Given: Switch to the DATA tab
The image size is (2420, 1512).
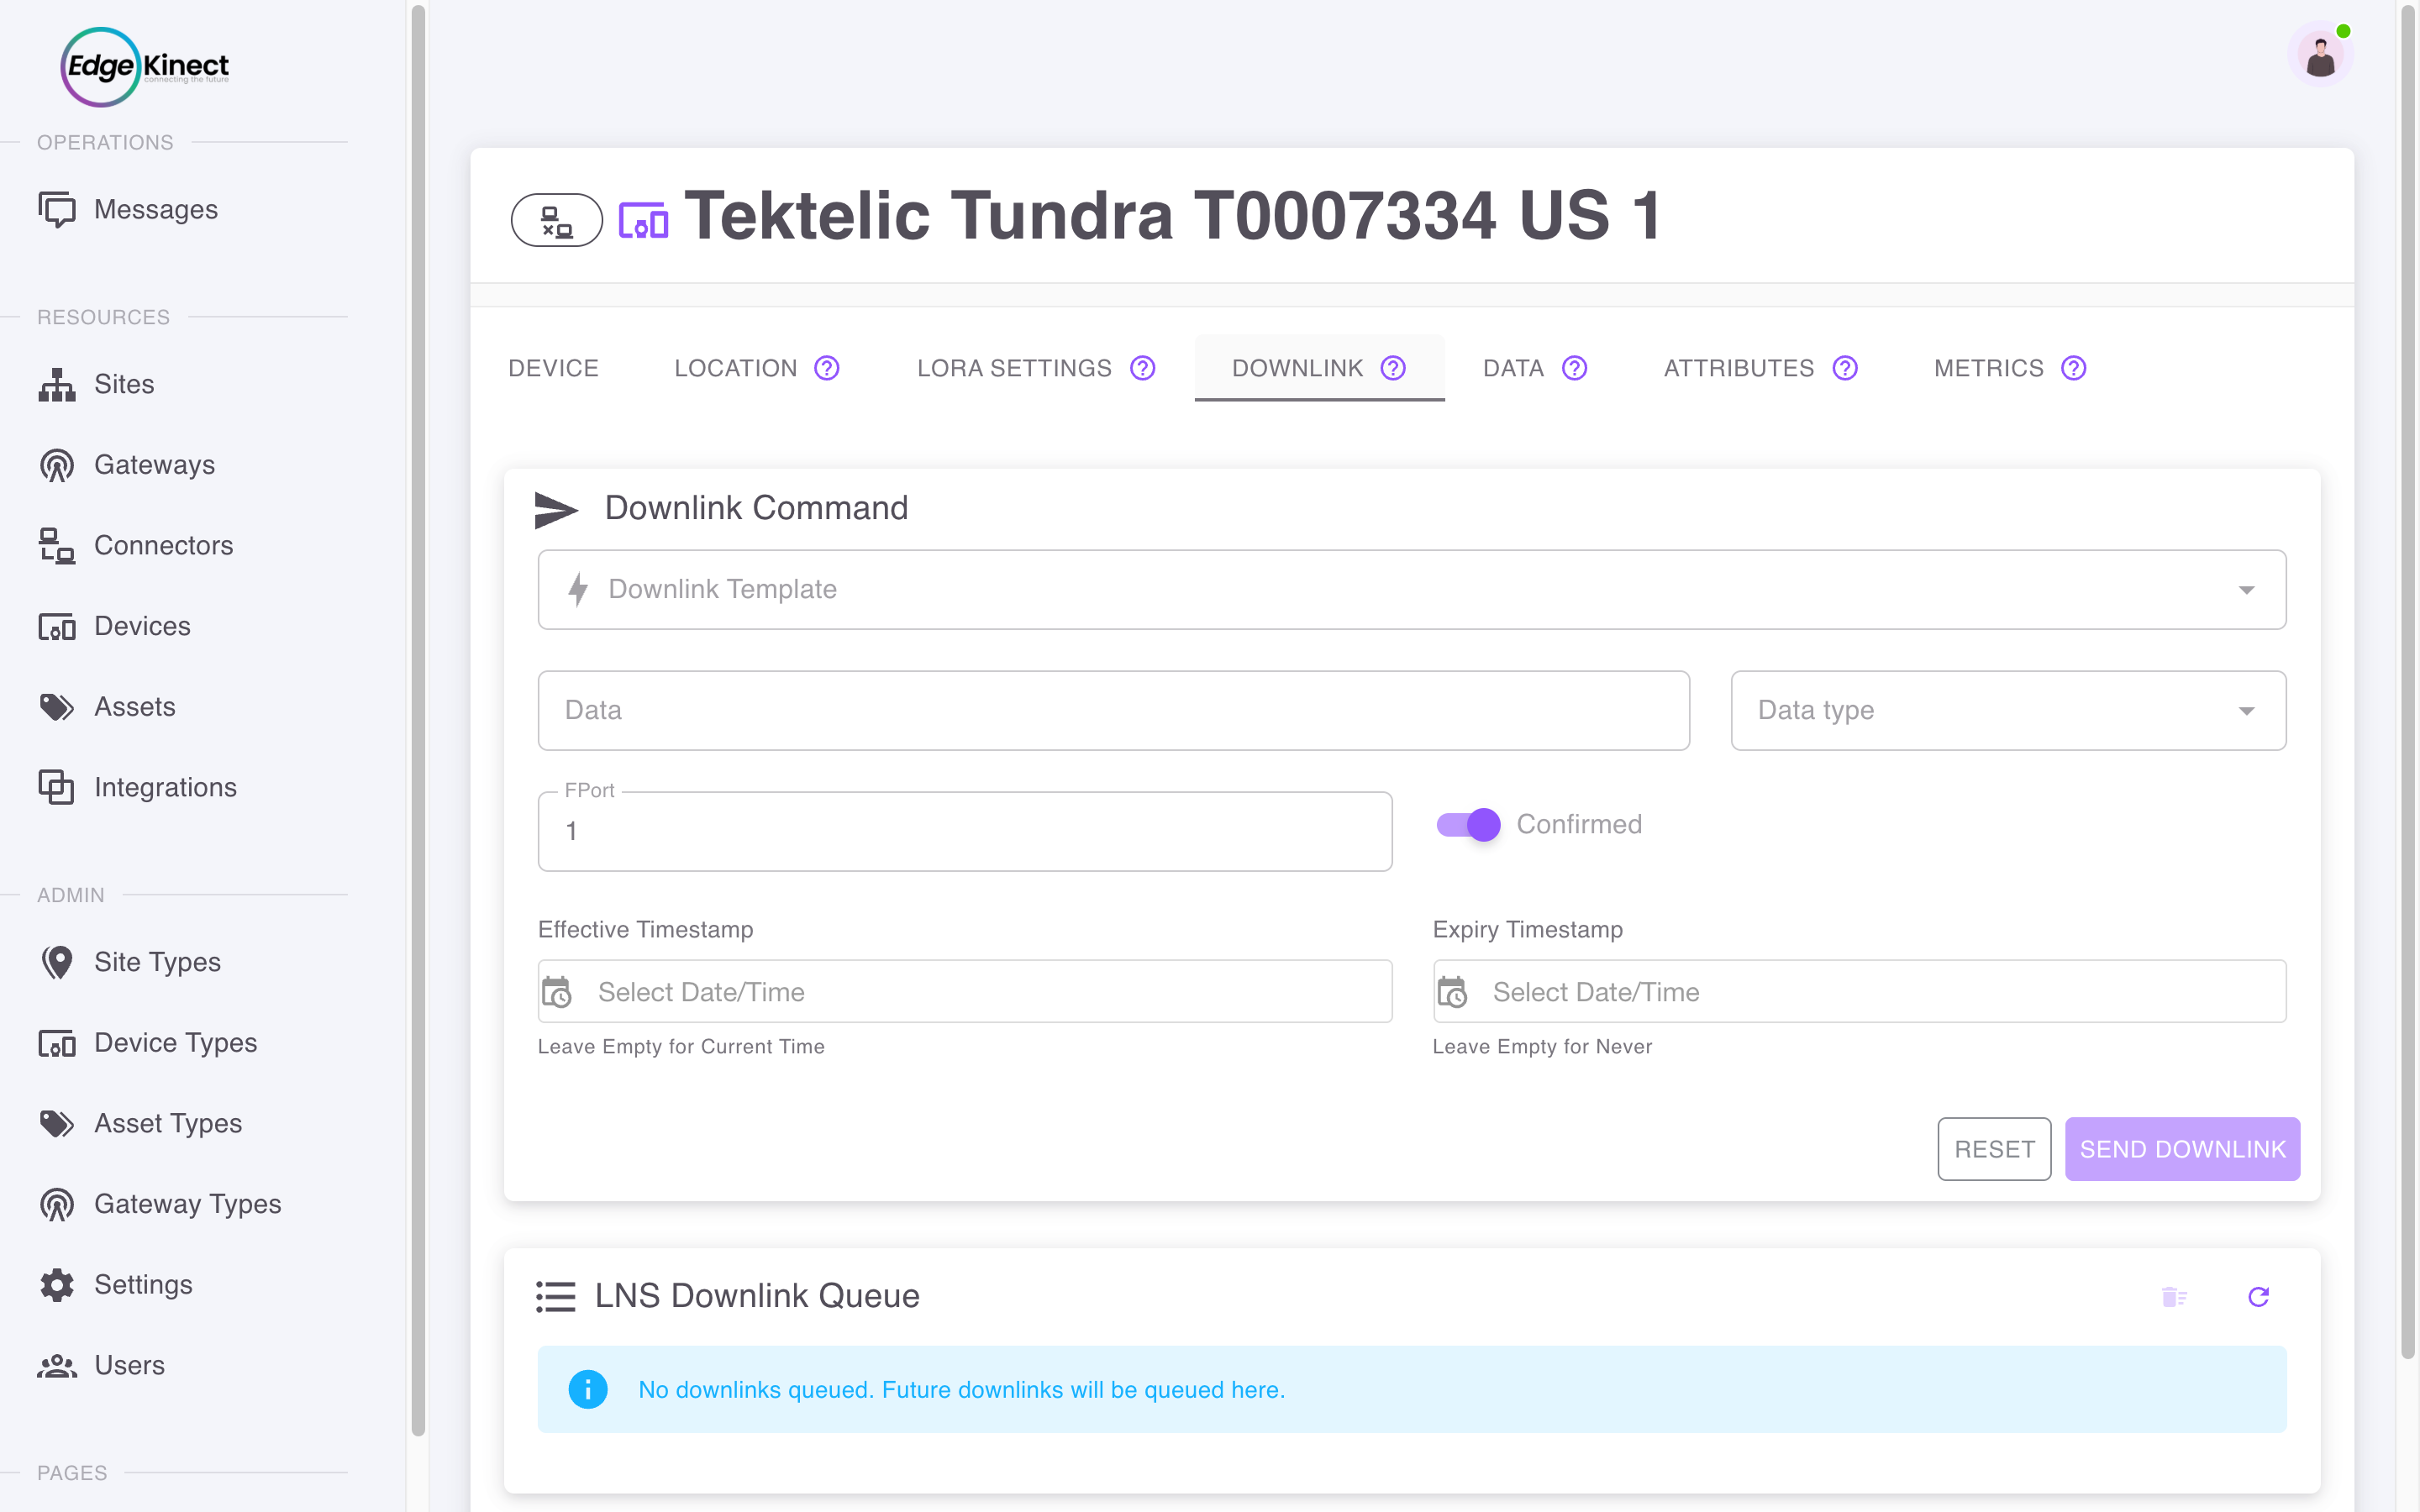Looking at the screenshot, I should pos(1535,368).
